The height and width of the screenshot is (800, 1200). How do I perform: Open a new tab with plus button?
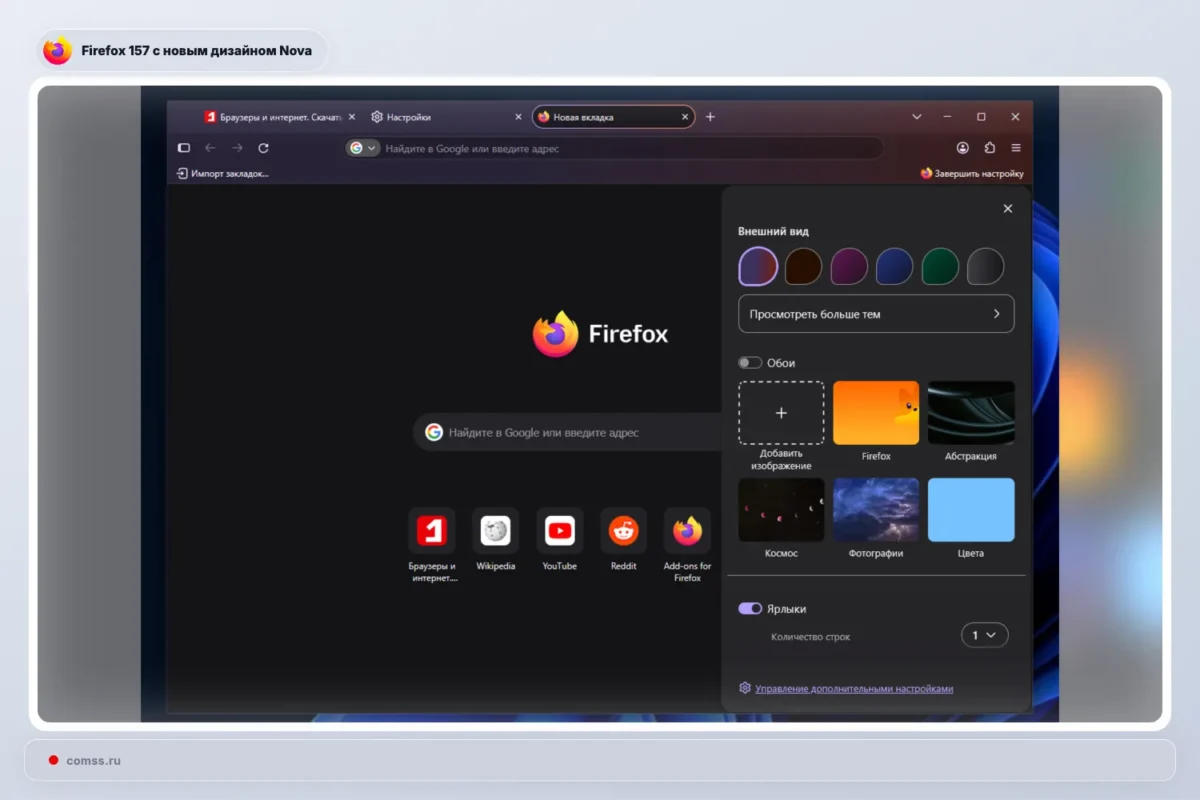[x=710, y=117]
